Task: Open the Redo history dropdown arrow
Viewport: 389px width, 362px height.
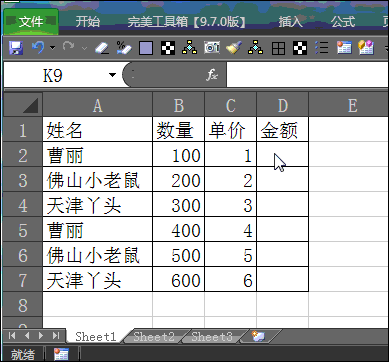Action: (x=84, y=48)
